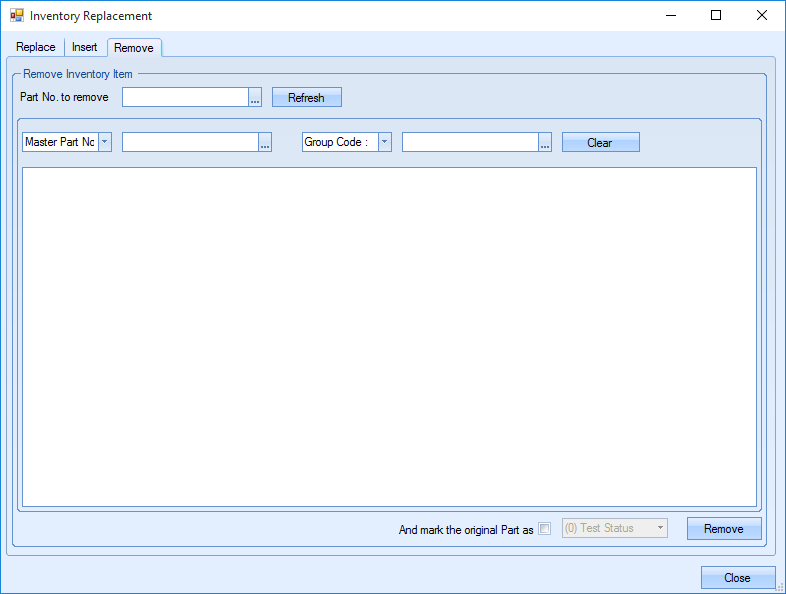Focus the Part No. to remove field
The height and width of the screenshot is (594, 786).
(x=185, y=97)
